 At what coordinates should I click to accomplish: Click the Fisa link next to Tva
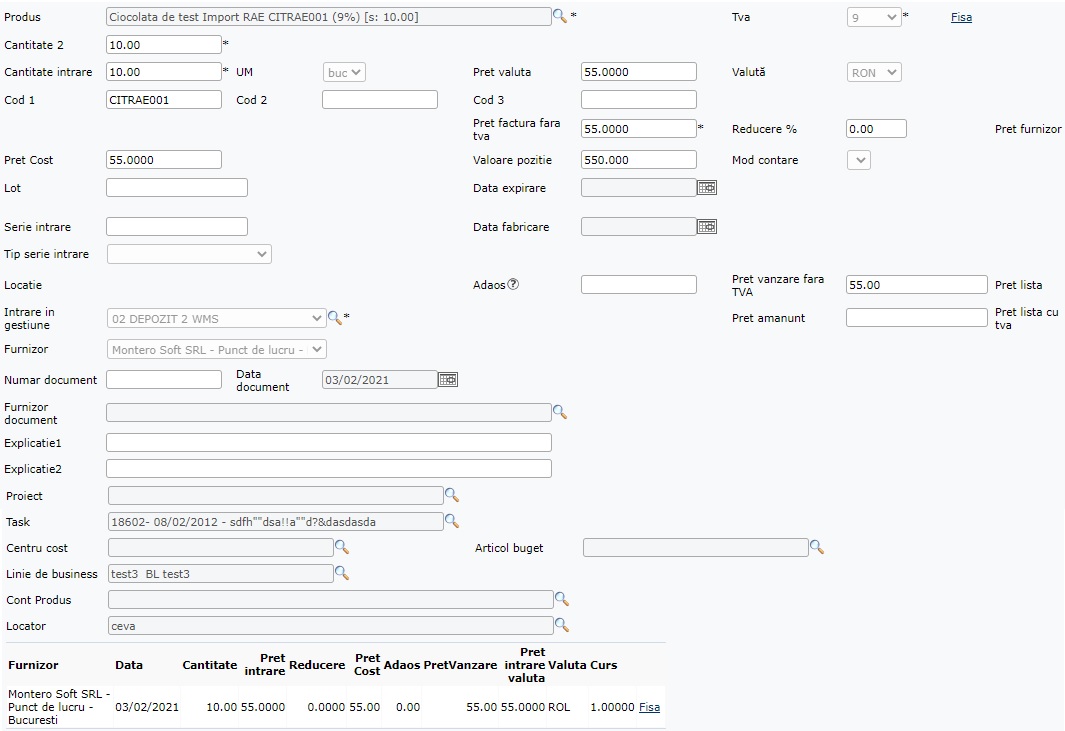(961, 17)
